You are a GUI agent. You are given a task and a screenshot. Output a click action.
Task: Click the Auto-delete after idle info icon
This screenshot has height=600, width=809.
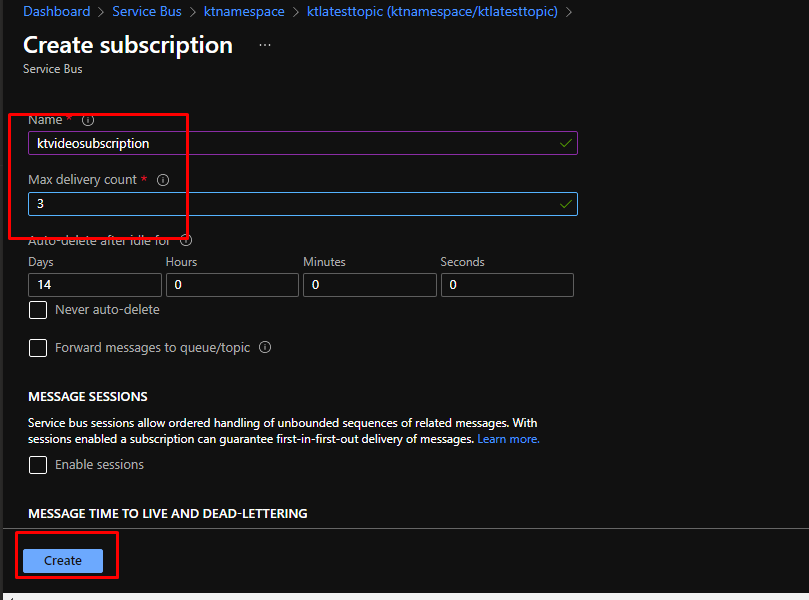point(186,240)
